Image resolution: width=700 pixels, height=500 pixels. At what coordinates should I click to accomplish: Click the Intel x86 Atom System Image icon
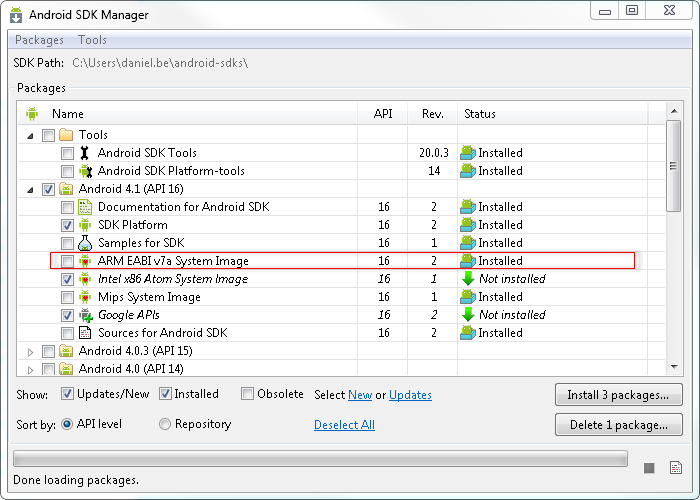pos(85,279)
